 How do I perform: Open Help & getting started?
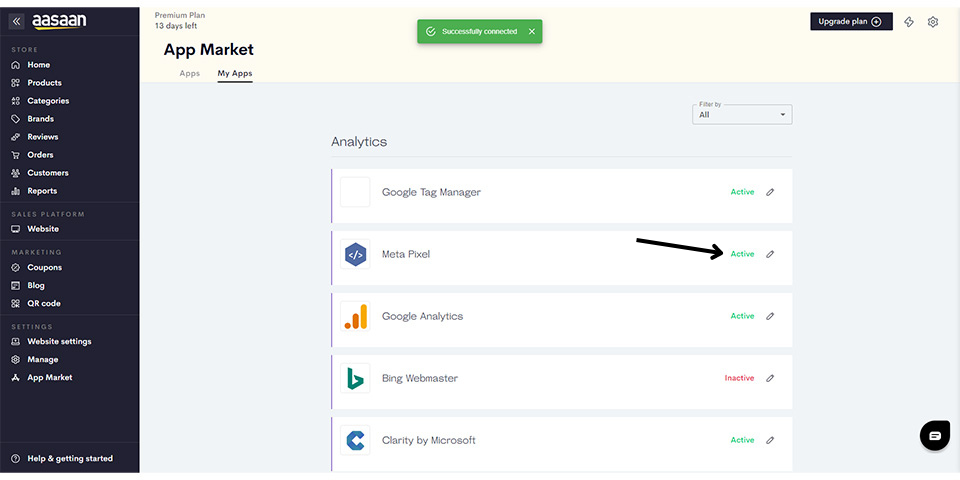(x=69, y=459)
